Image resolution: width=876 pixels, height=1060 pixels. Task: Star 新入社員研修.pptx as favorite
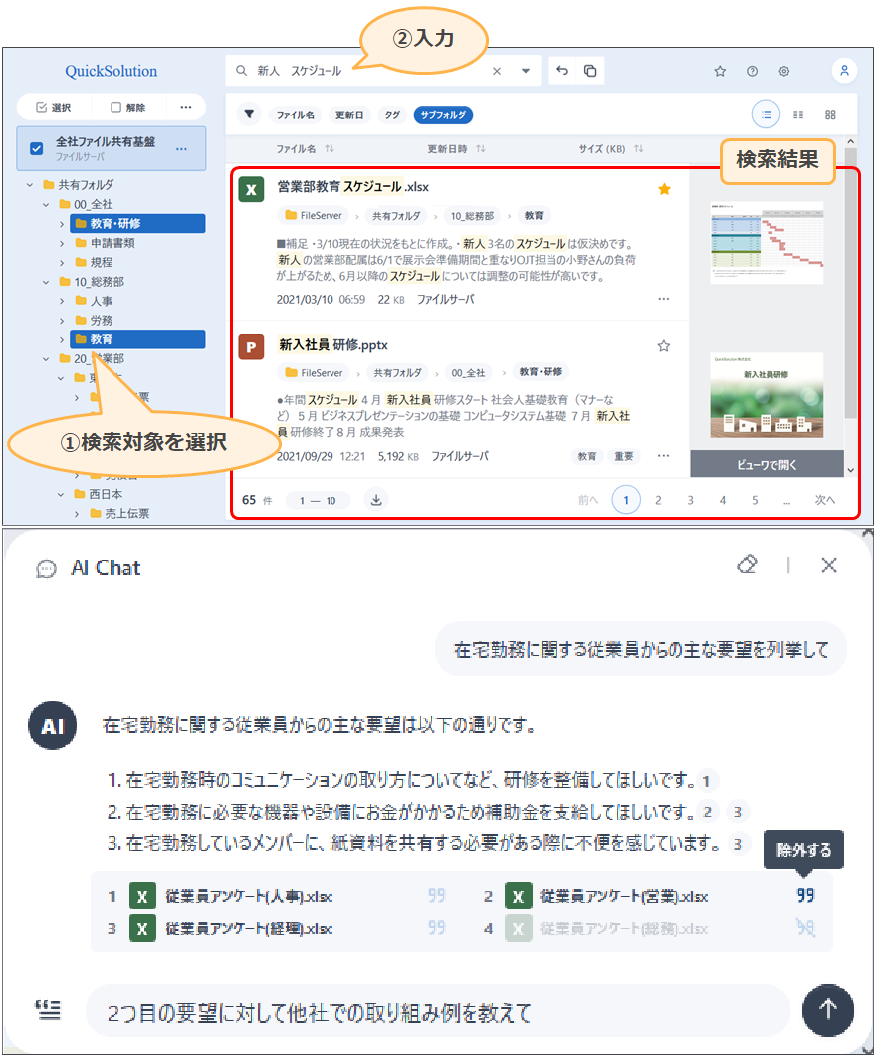tap(664, 345)
